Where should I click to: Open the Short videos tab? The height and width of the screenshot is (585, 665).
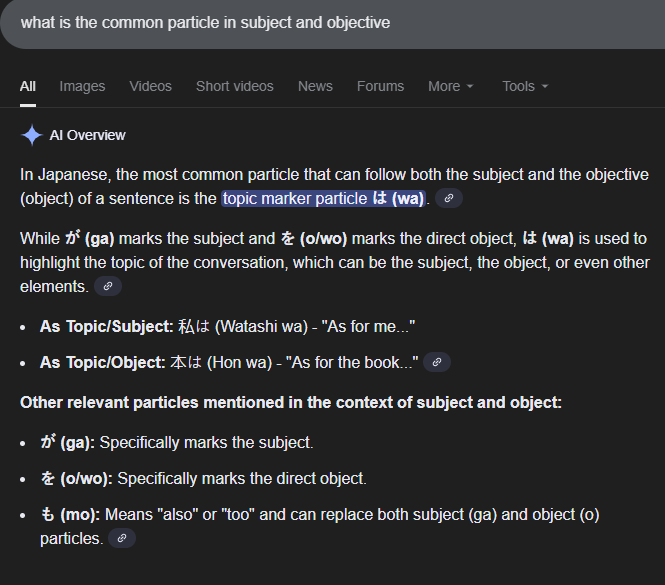tap(235, 87)
